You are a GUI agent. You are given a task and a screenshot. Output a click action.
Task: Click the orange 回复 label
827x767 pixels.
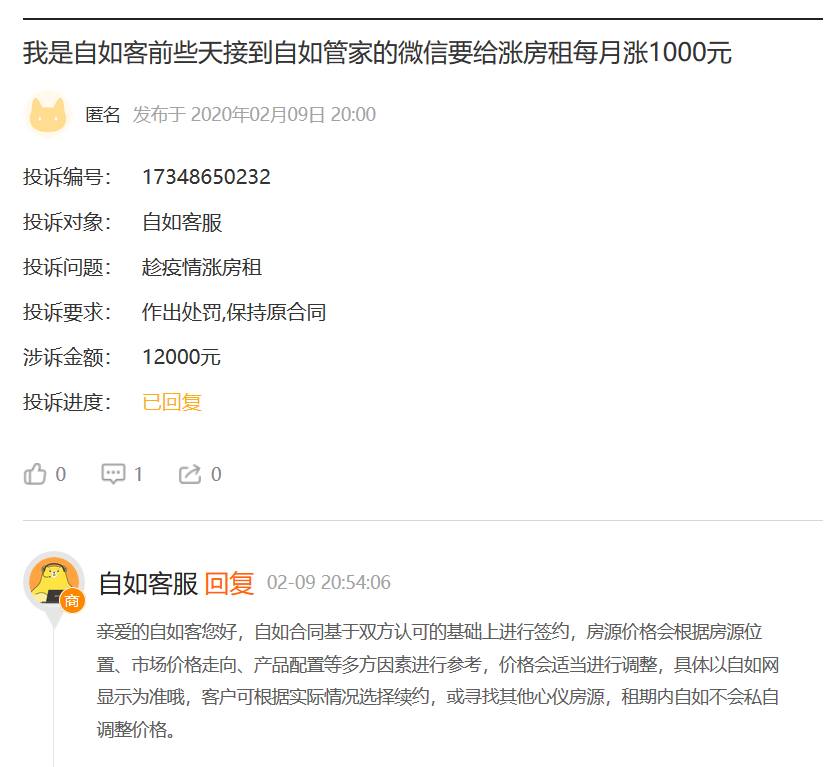click(x=229, y=583)
